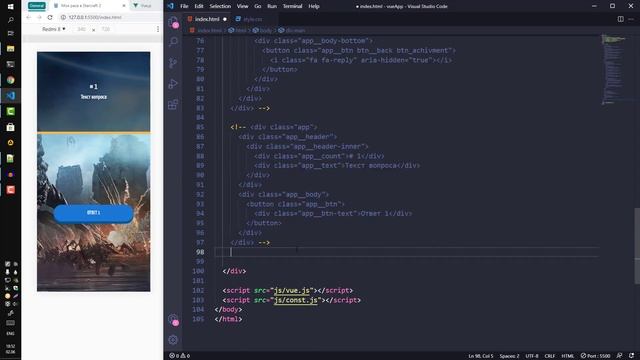Open Terminal menu
Screen dimensions: 640x360
pos(293,6)
